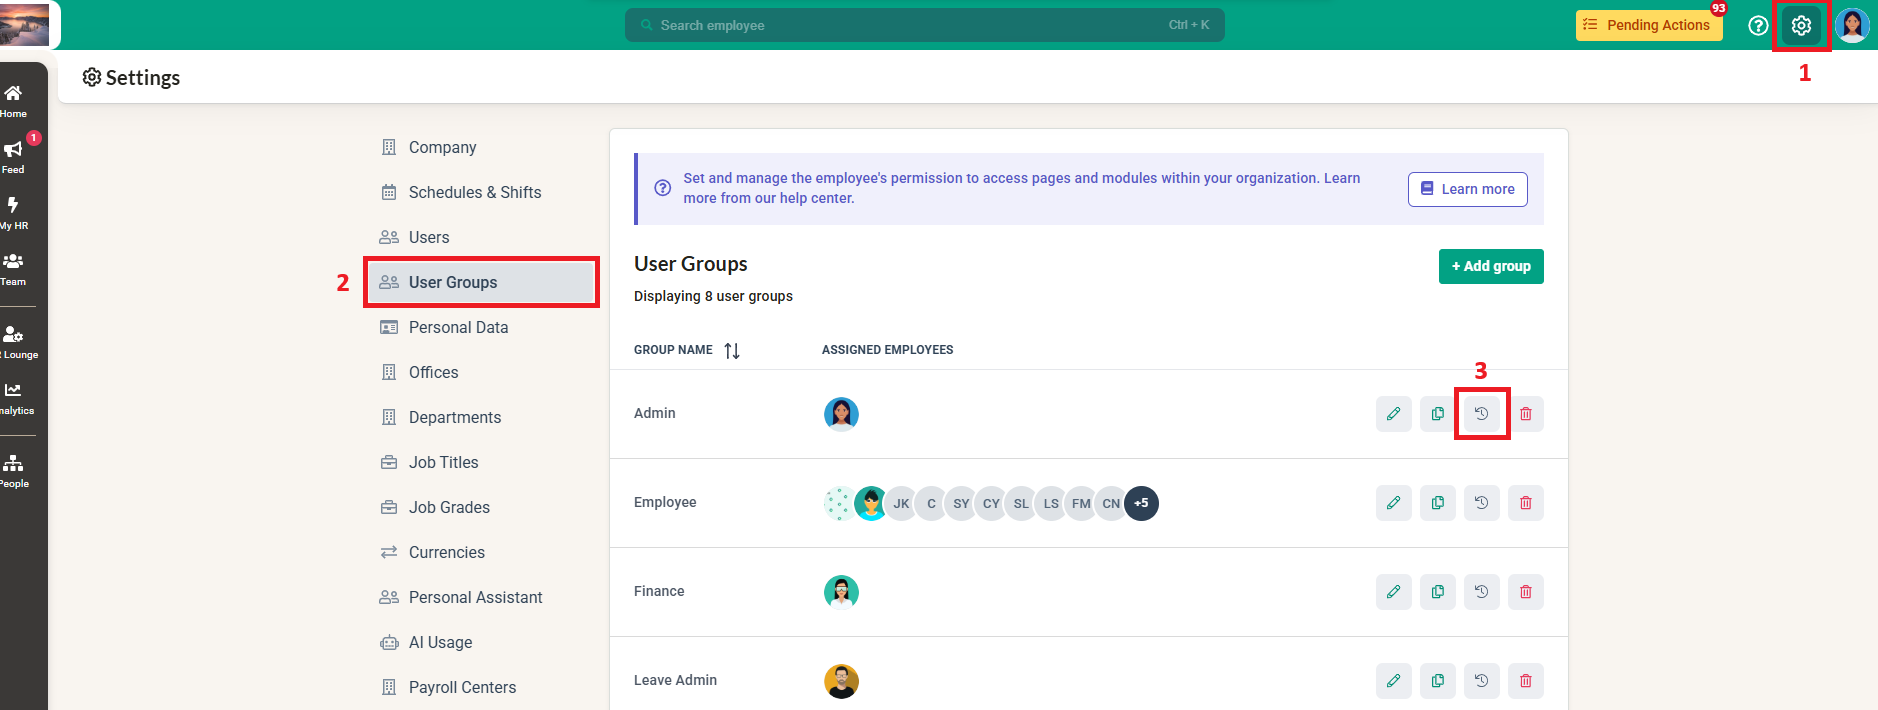Open Pending Actions list

1648,26
